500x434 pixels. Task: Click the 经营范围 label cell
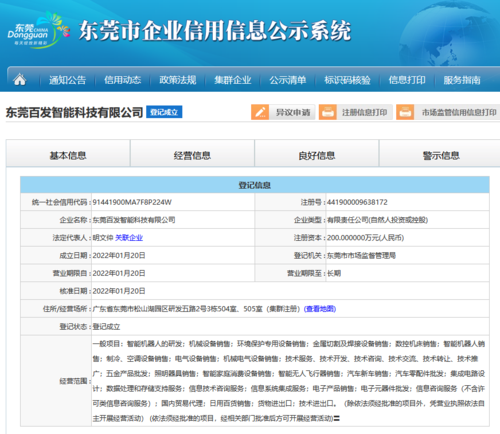[x=56, y=381]
